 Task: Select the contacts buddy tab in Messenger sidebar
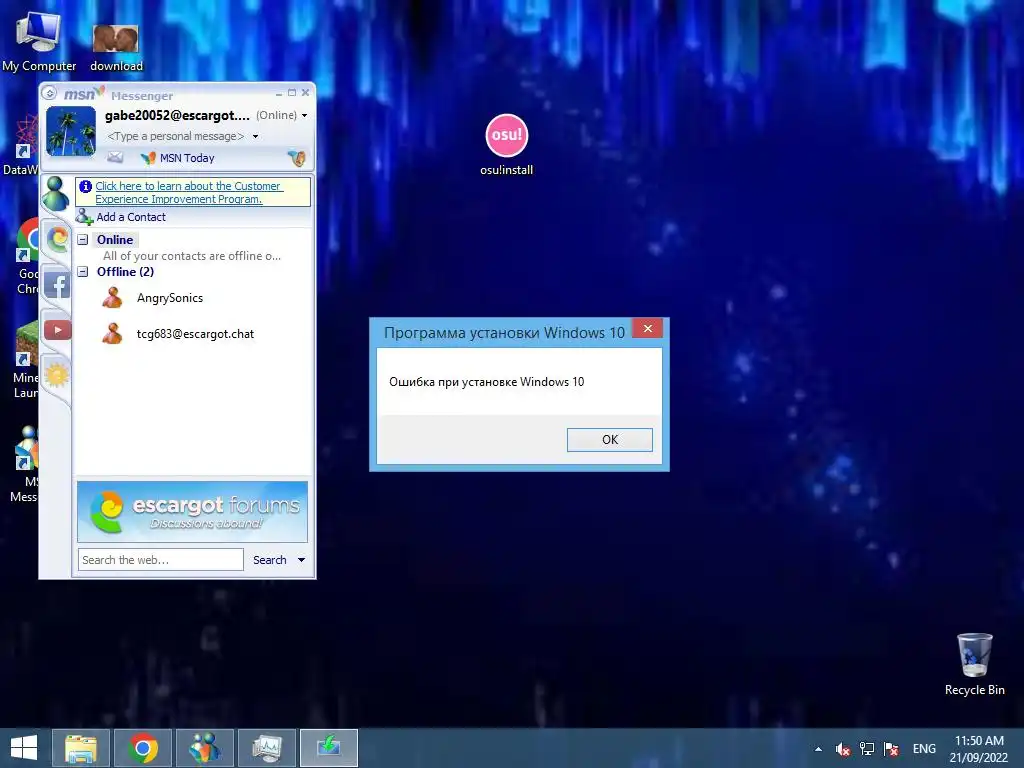56,193
